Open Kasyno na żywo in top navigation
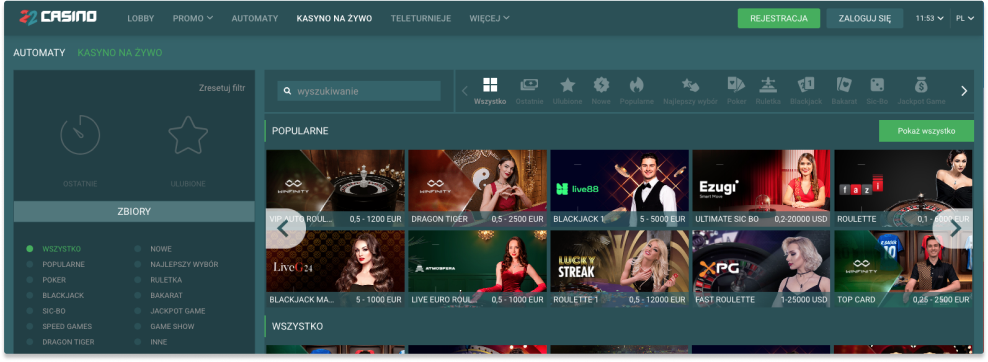Viewport: 988px width, 362px height. click(x=334, y=18)
